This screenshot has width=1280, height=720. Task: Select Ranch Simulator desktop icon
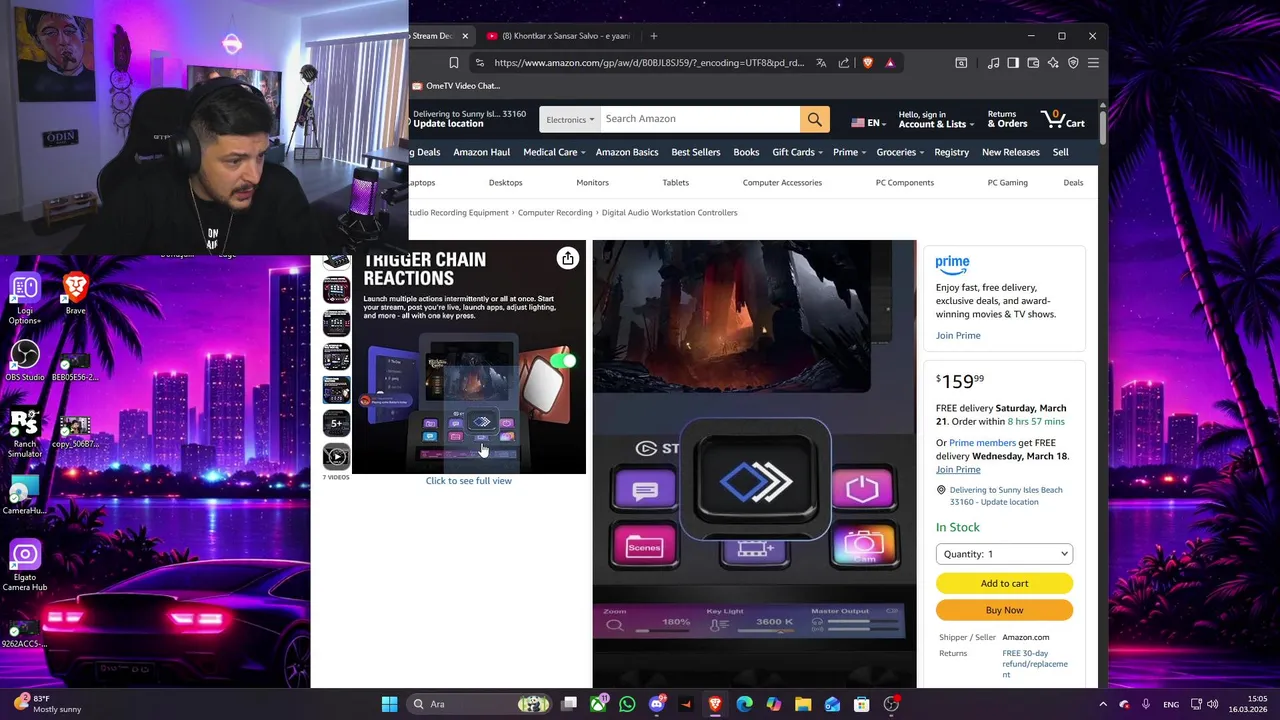[x=25, y=433]
